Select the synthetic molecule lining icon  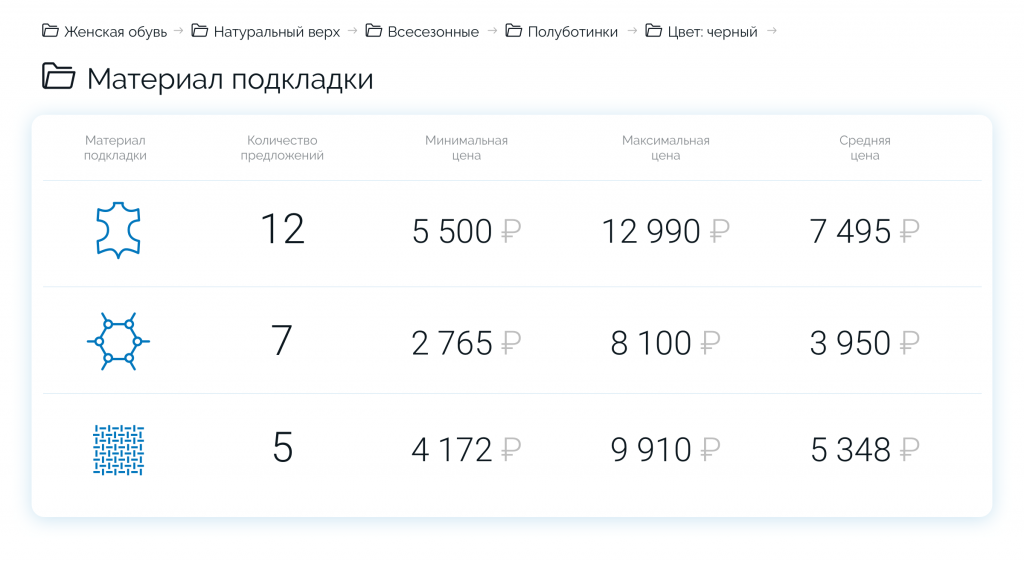118,341
